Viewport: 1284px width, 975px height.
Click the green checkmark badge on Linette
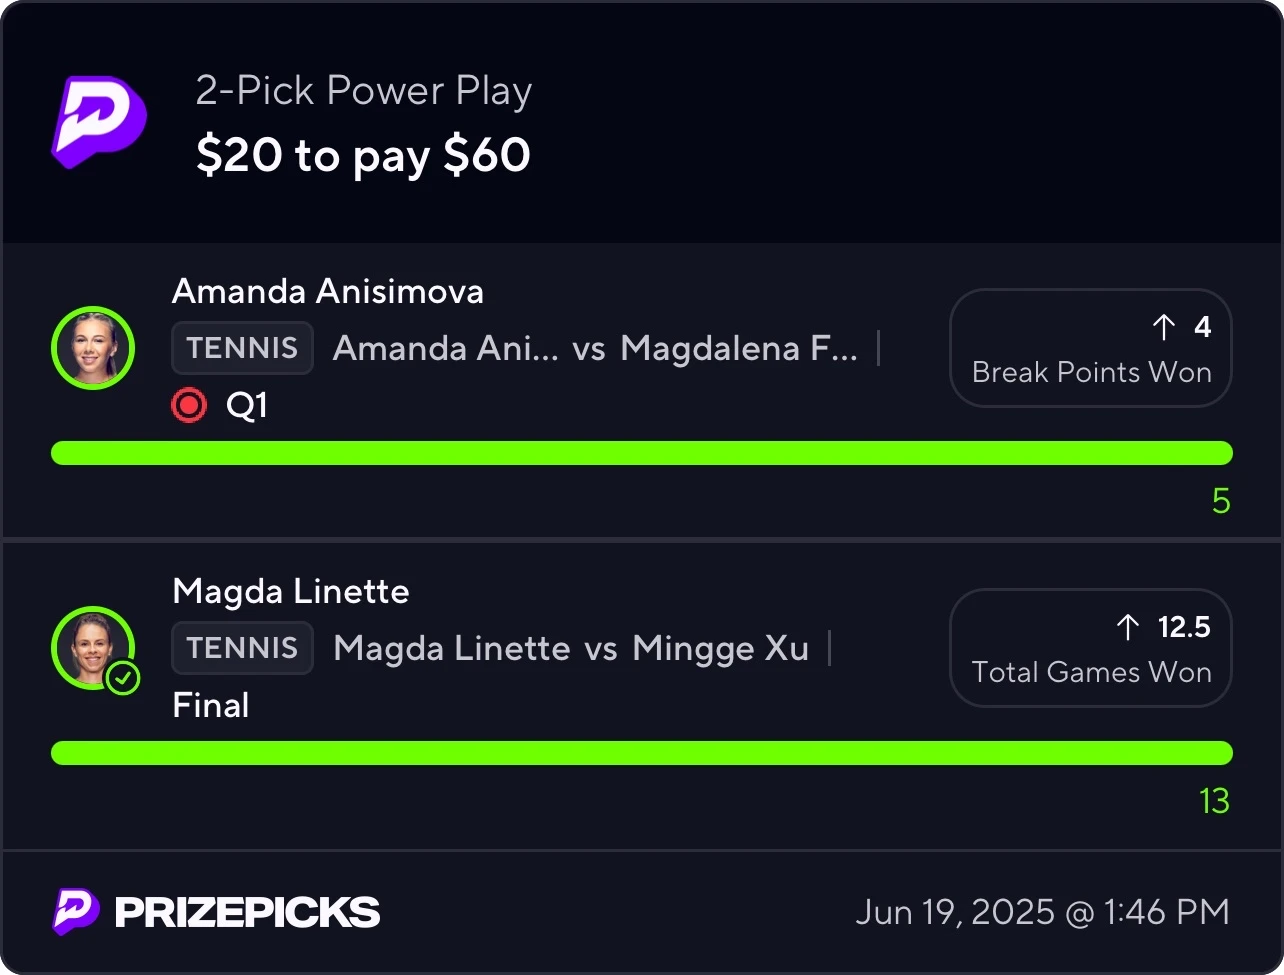pyautogui.click(x=123, y=679)
